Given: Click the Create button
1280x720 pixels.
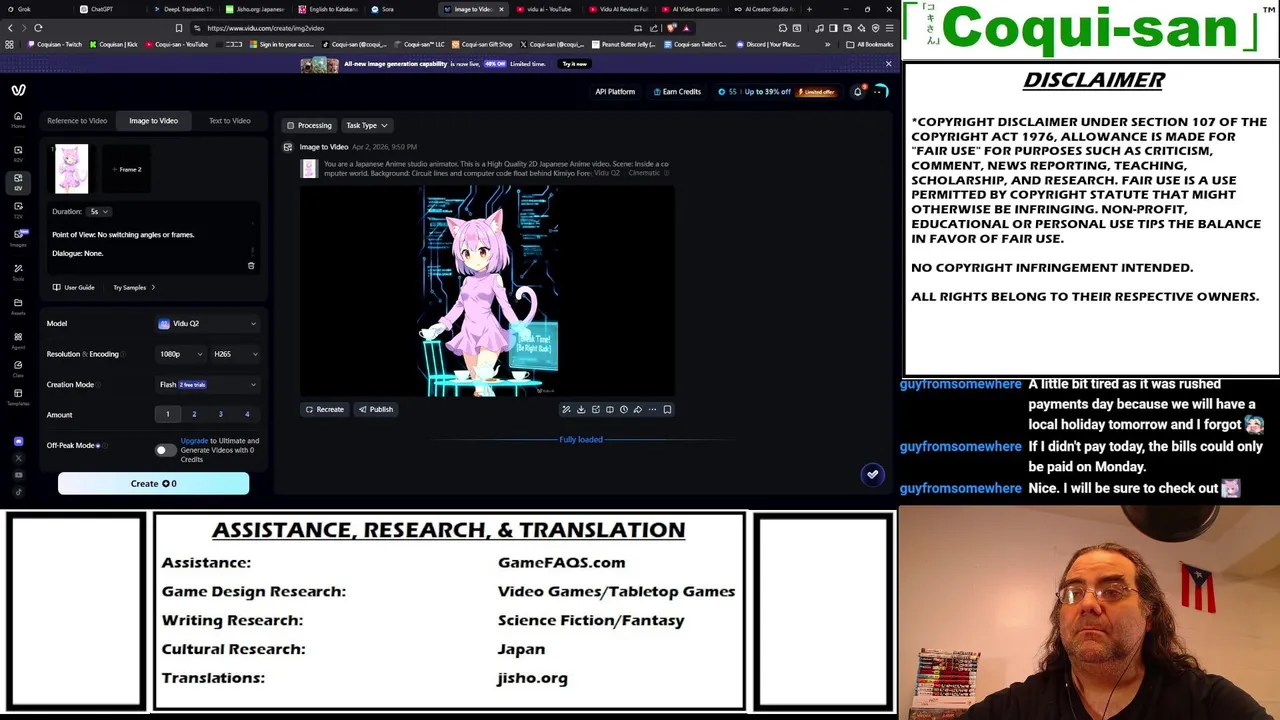Looking at the screenshot, I should point(153,484).
